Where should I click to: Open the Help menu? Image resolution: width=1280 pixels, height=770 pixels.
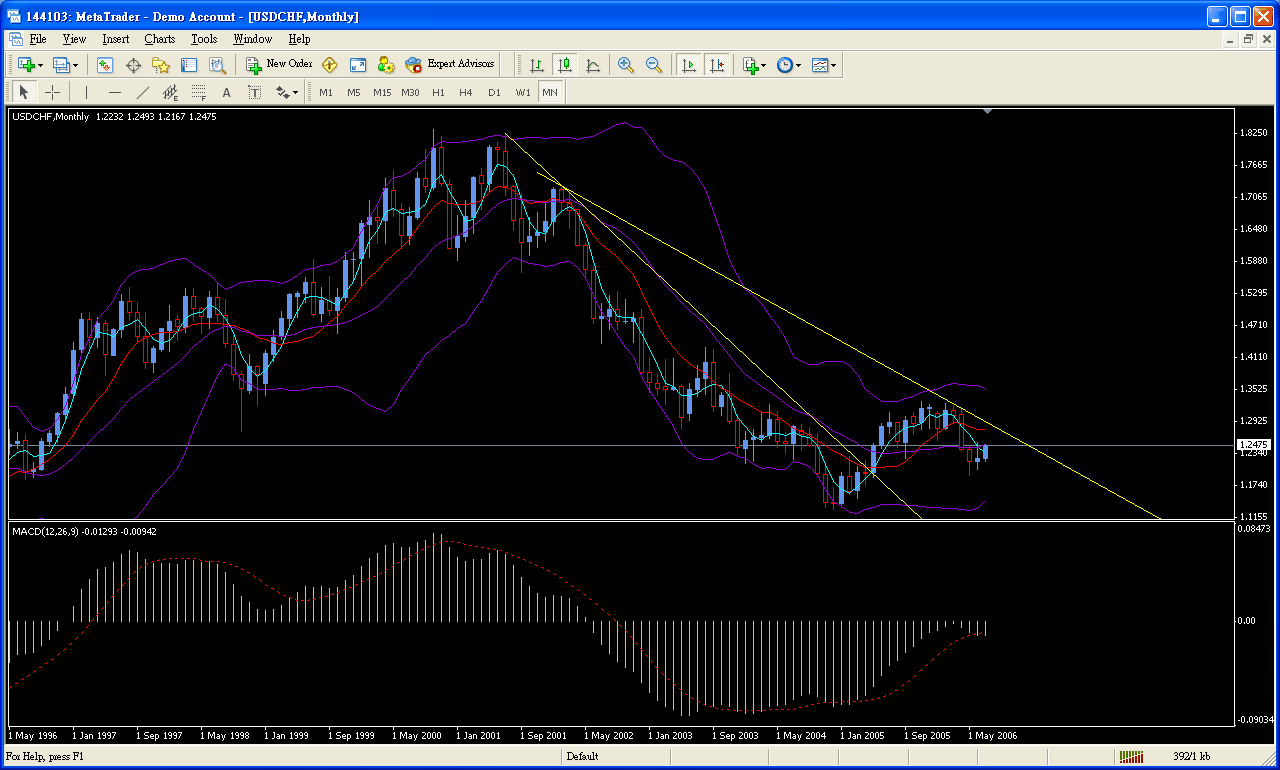299,39
